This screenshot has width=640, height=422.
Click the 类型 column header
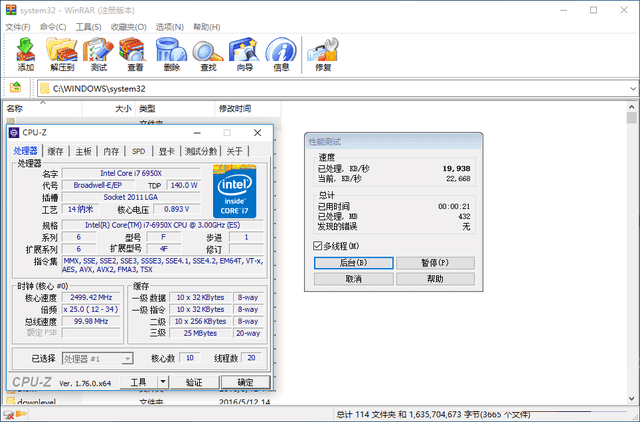pos(175,109)
